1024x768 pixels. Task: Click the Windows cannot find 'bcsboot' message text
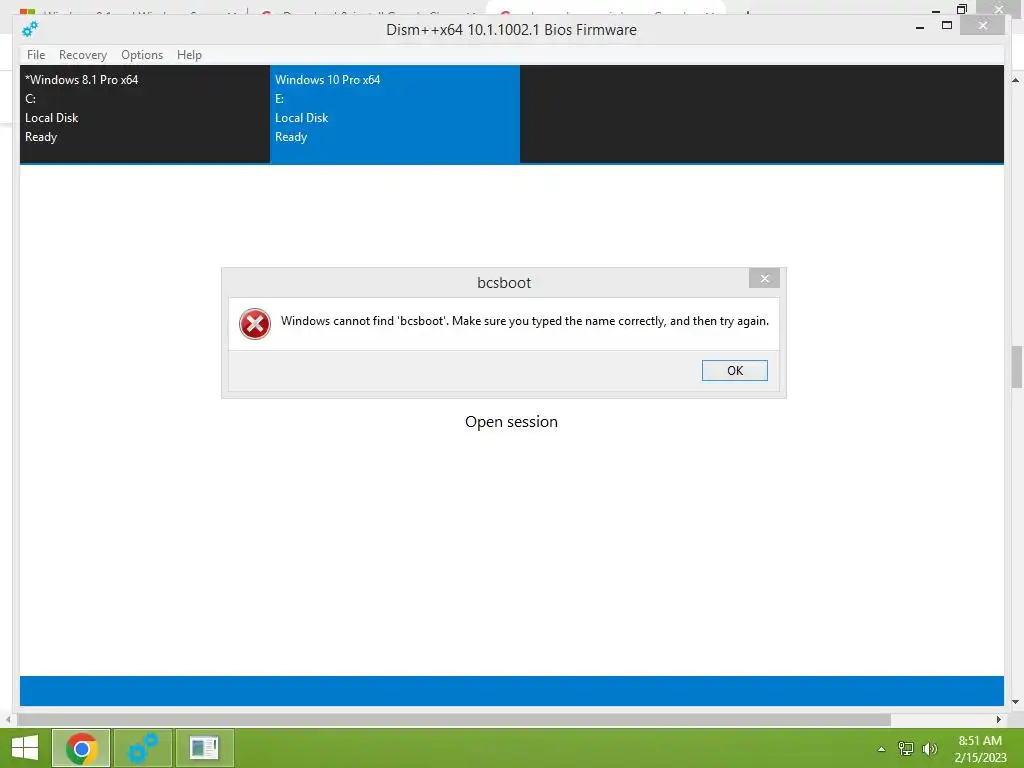point(525,321)
